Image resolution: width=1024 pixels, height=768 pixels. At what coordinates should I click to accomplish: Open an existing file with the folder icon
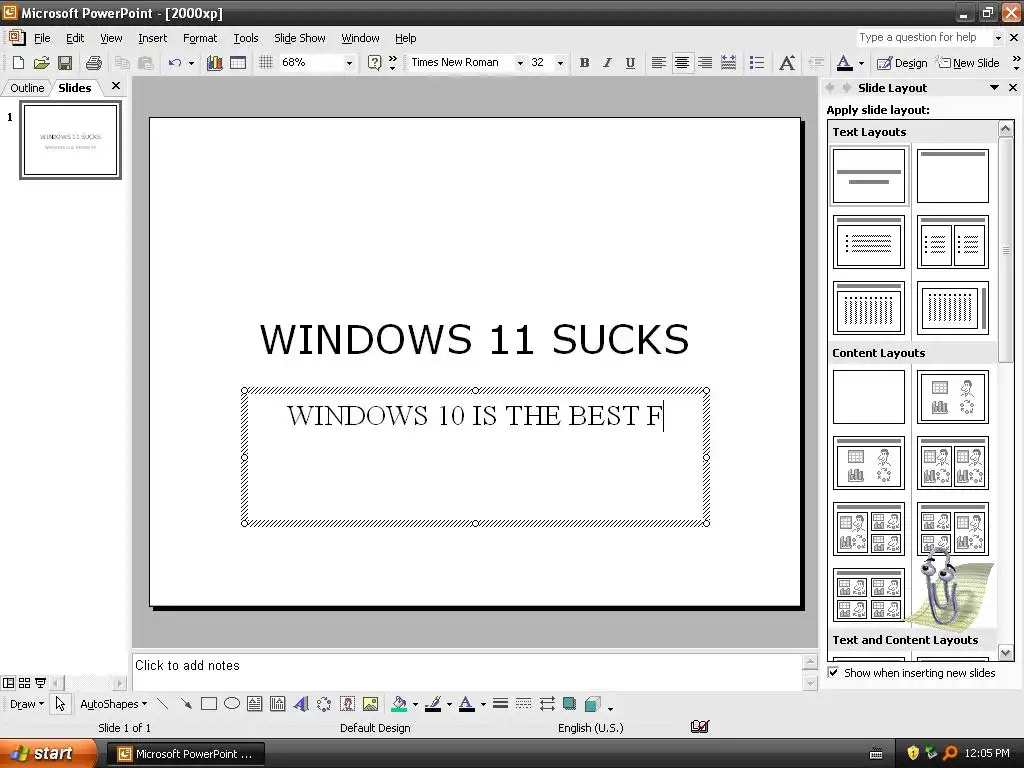click(42, 63)
